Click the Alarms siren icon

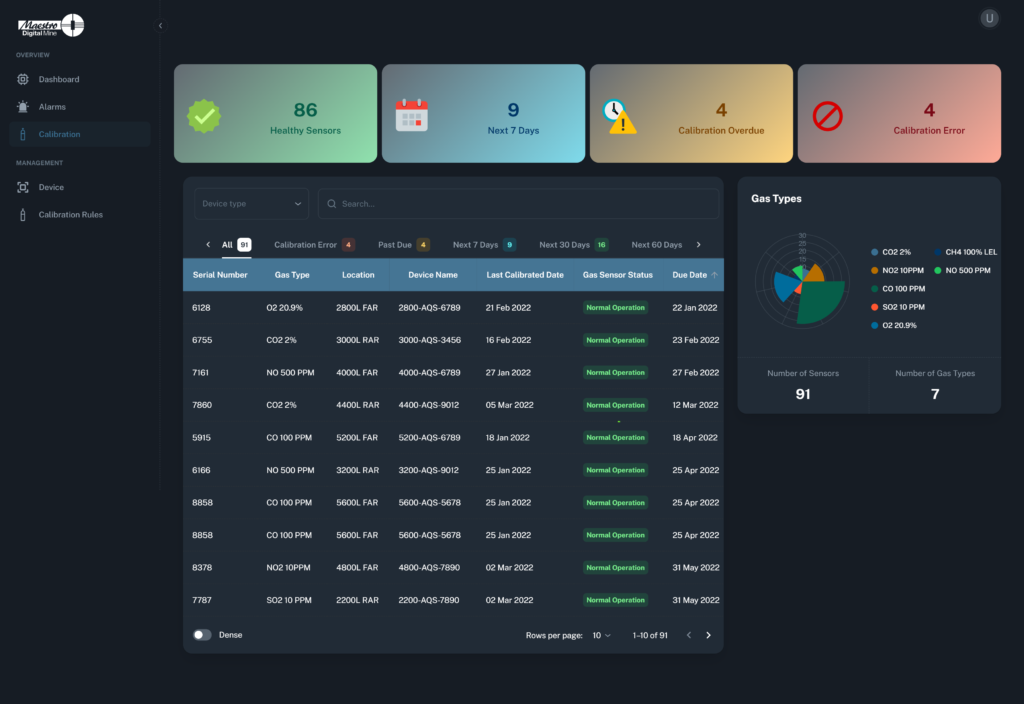point(23,107)
